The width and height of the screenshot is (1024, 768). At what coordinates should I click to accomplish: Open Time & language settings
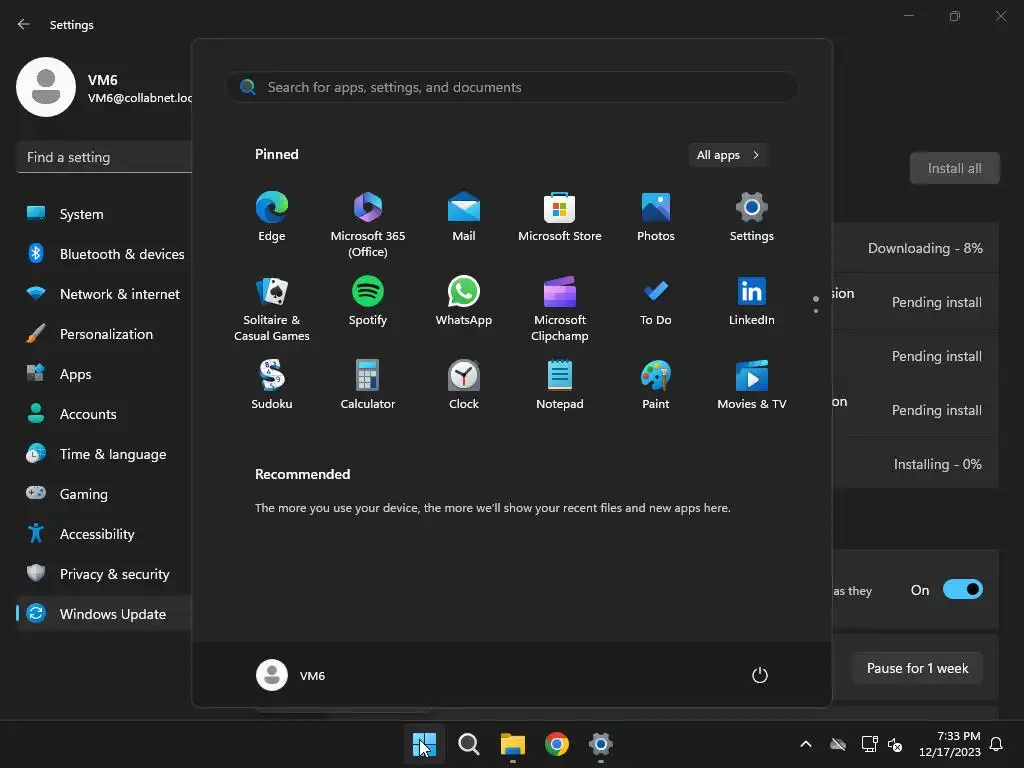[x=104, y=454]
